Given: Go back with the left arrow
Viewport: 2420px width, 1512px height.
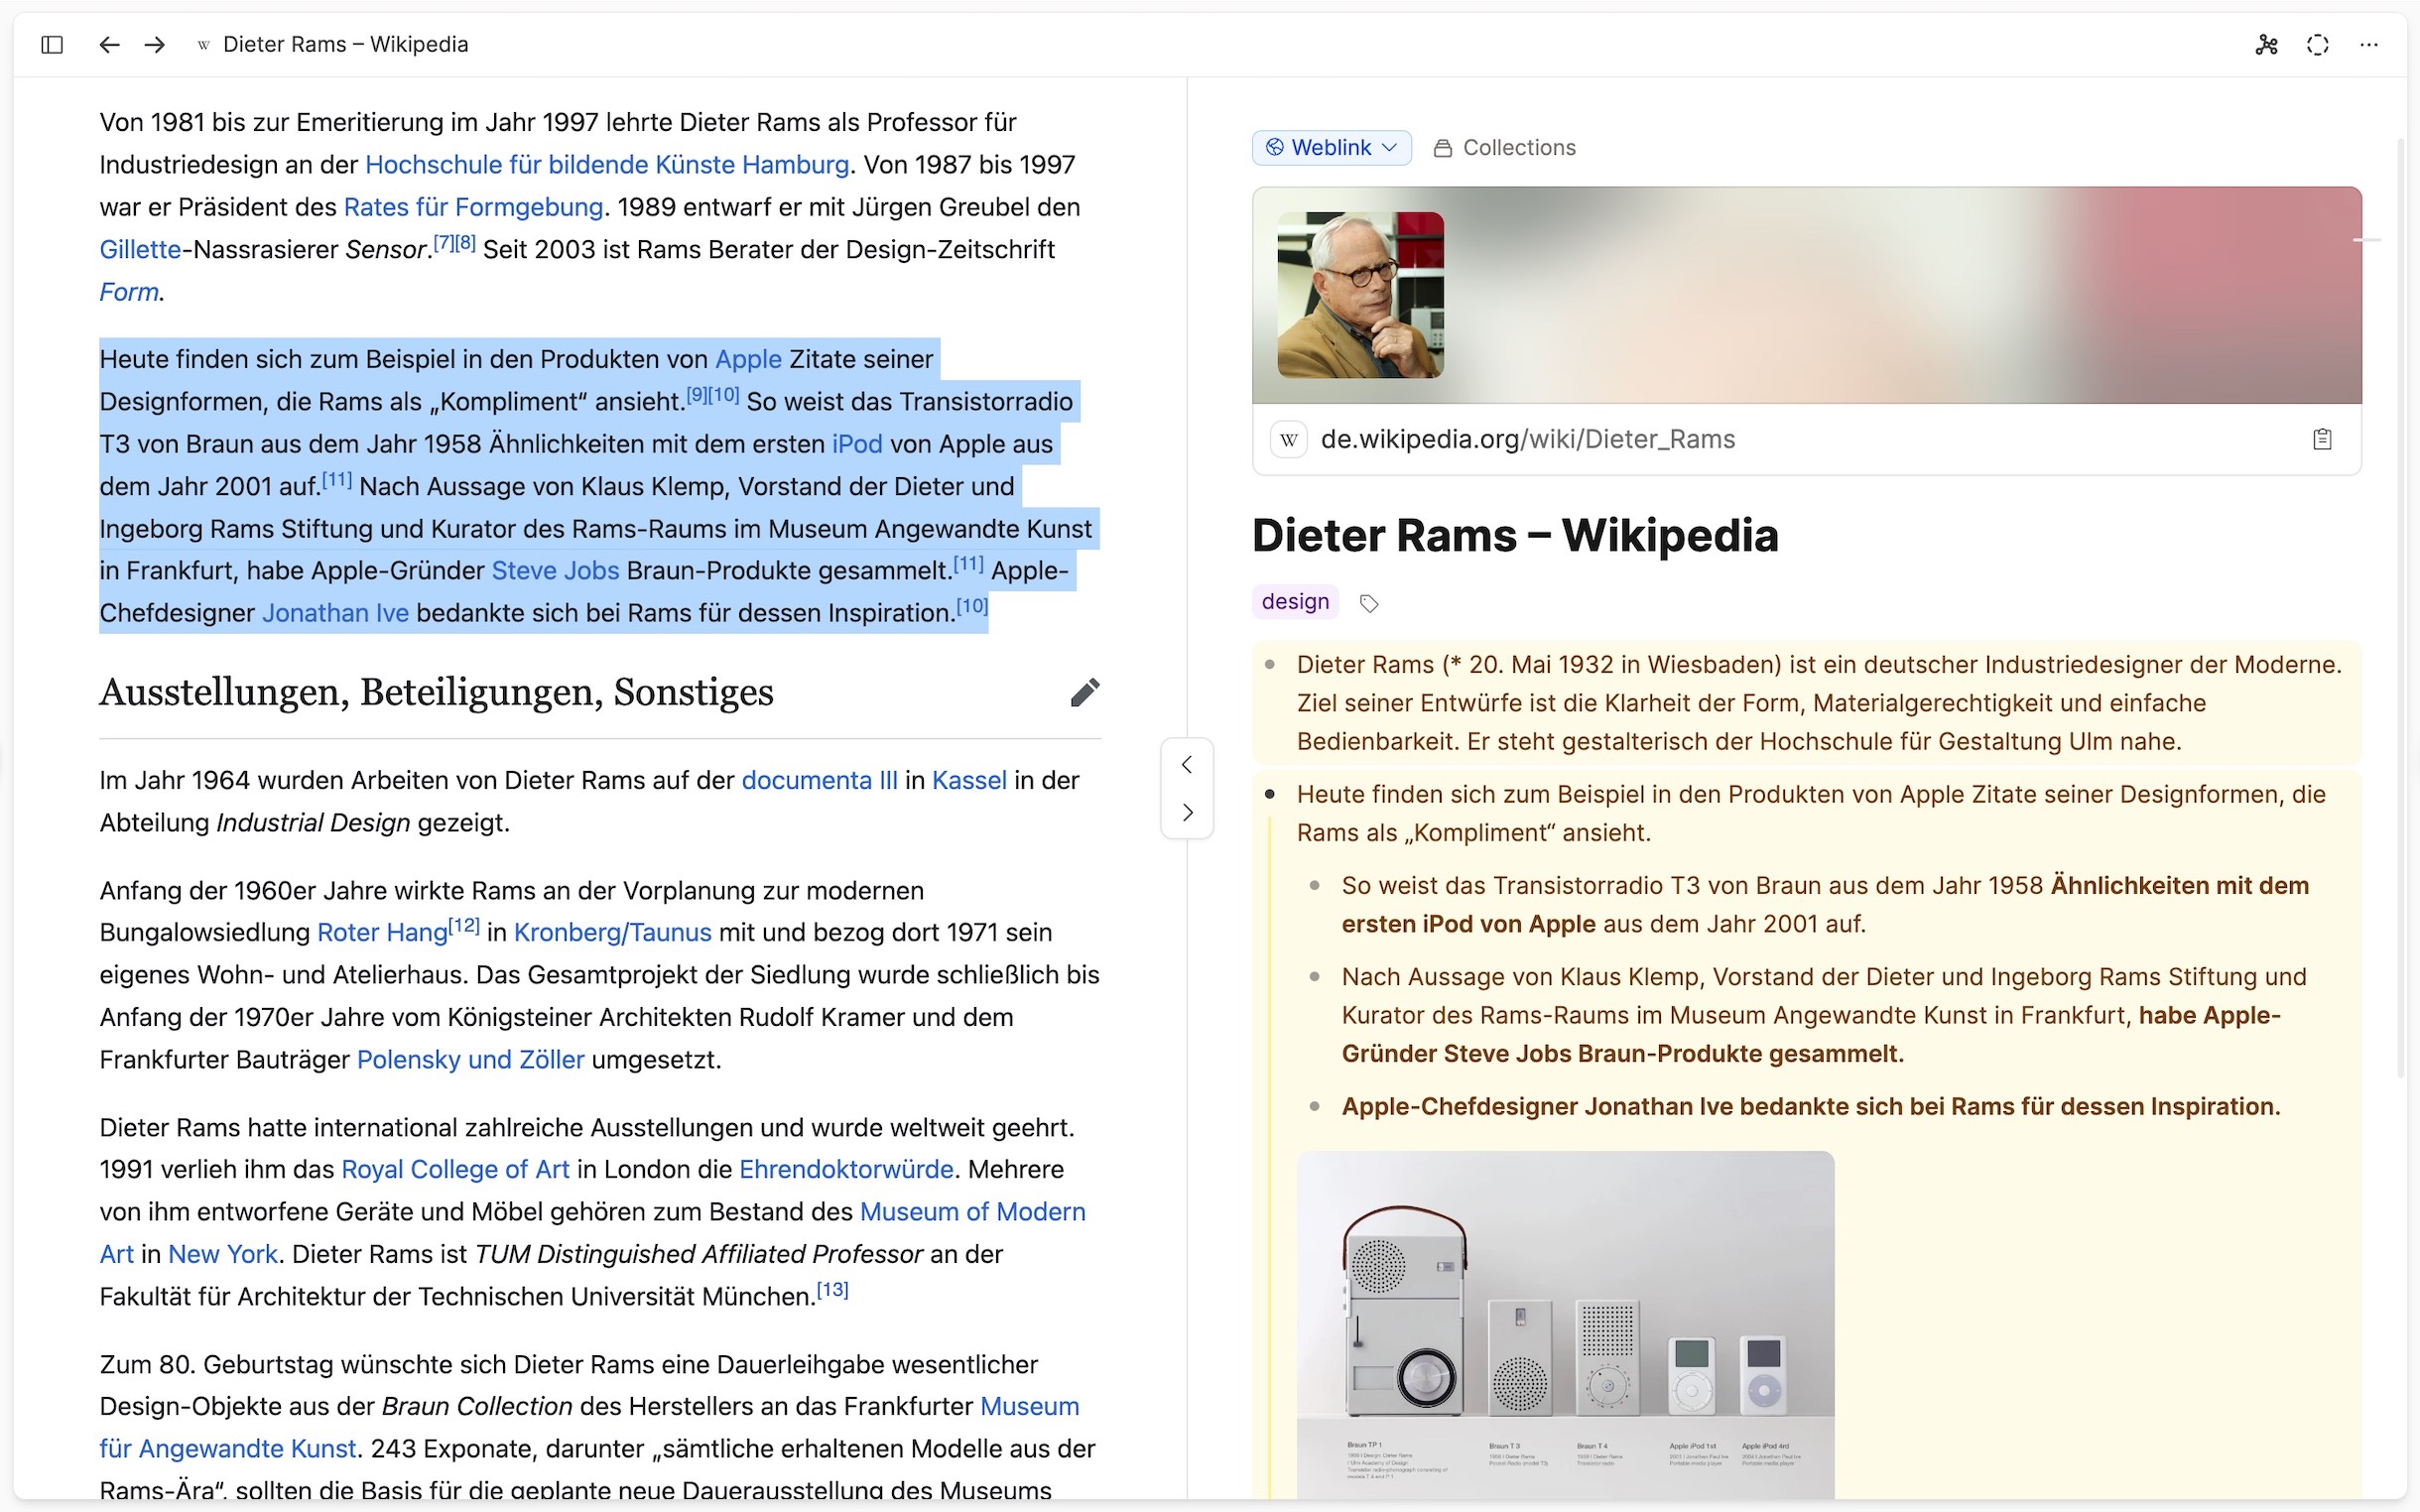Looking at the screenshot, I should (109, 44).
